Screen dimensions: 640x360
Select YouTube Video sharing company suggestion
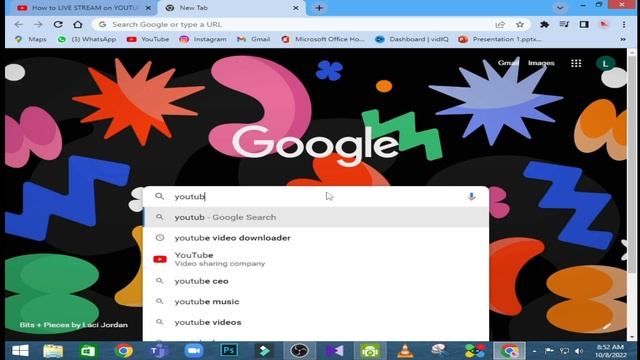pos(316,259)
